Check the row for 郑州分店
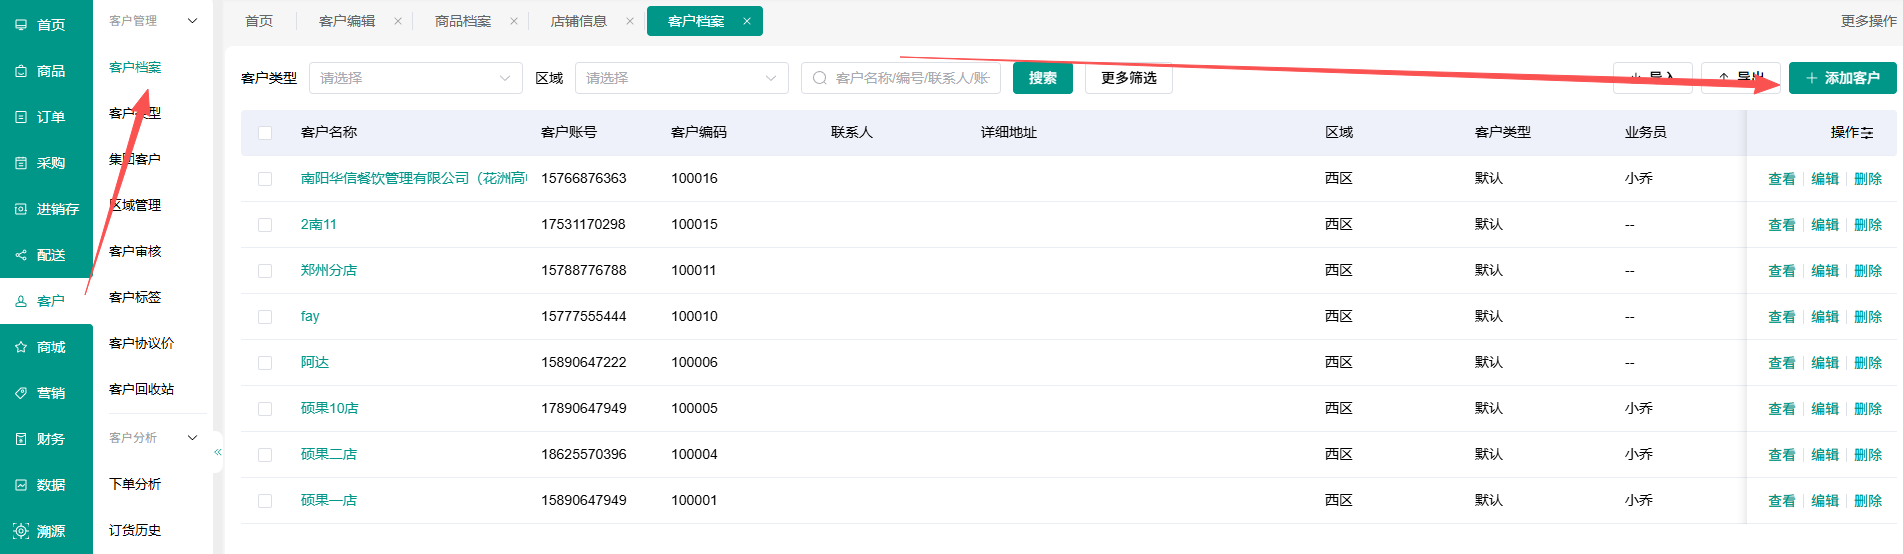1903x554 pixels. (x=265, y=271)
